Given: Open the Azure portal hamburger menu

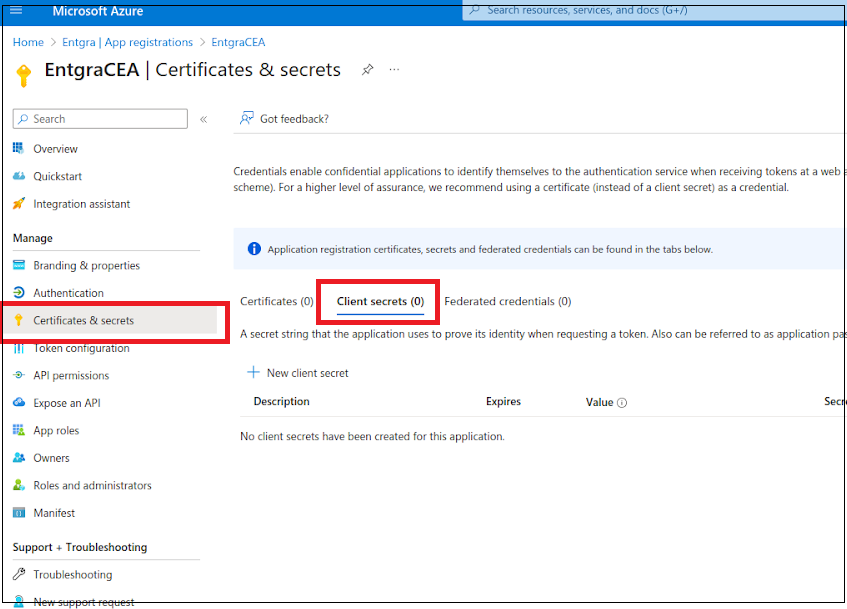Looking at the screenshot, I should 16,10.
